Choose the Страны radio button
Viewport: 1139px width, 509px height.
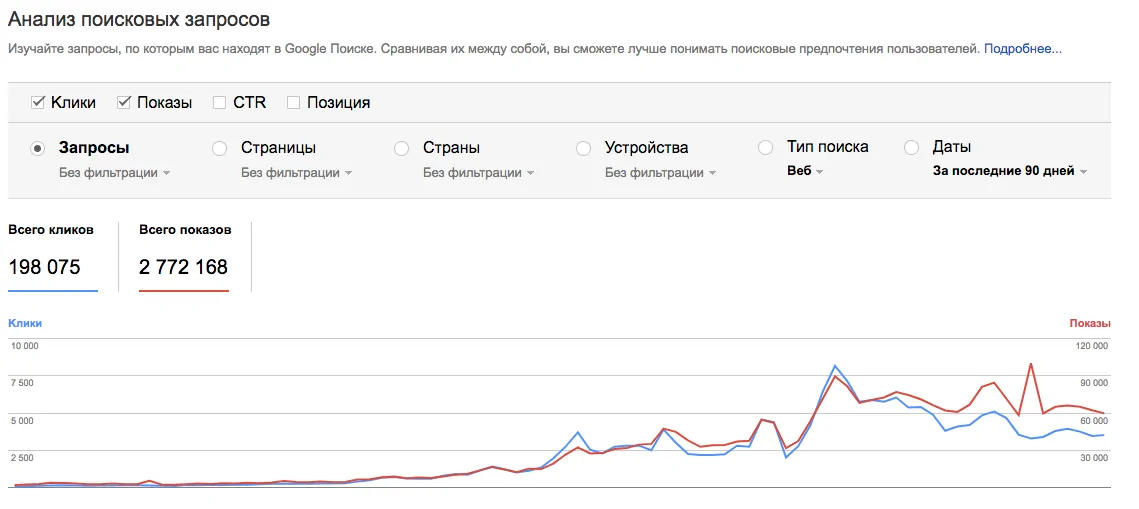402,148
